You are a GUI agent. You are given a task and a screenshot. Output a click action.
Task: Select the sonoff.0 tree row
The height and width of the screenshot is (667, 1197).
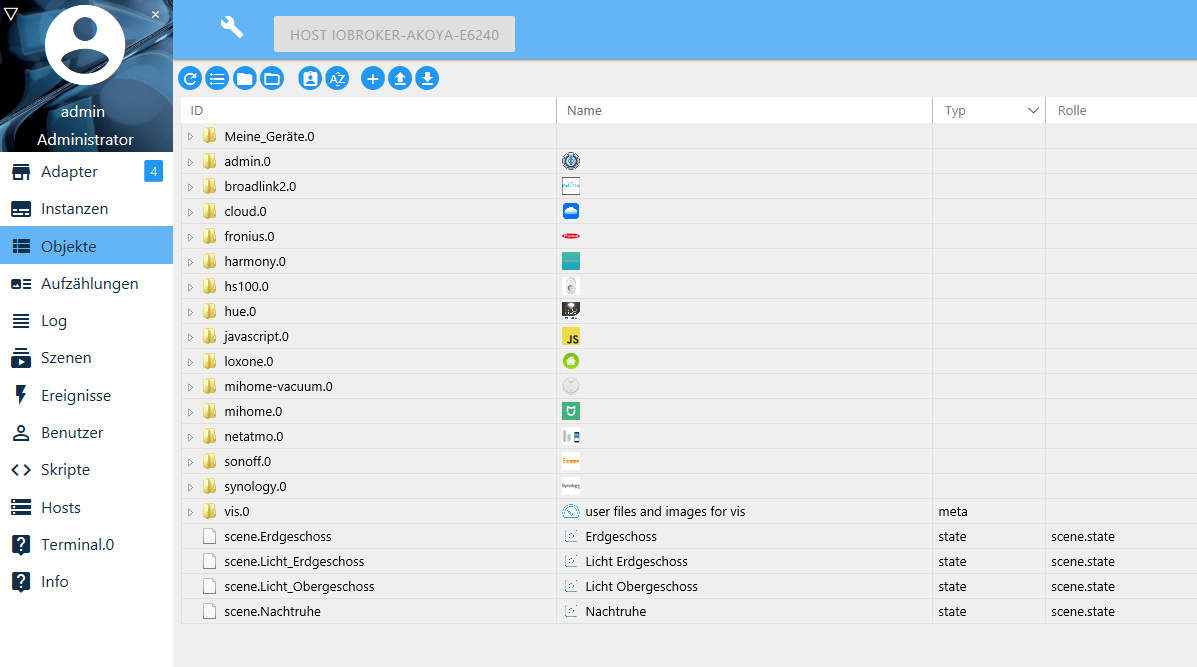pyautogui.click(x=689, y=461)
